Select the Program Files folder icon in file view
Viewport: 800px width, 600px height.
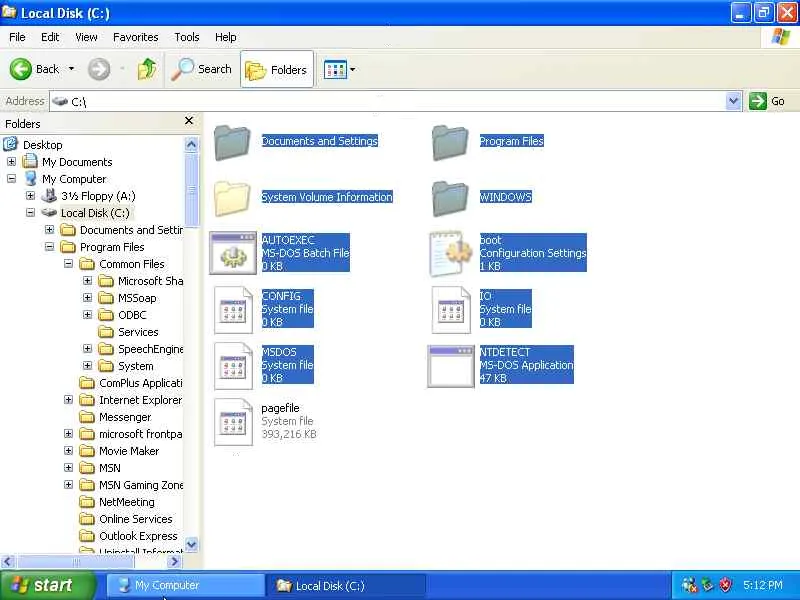coord(450,142)
